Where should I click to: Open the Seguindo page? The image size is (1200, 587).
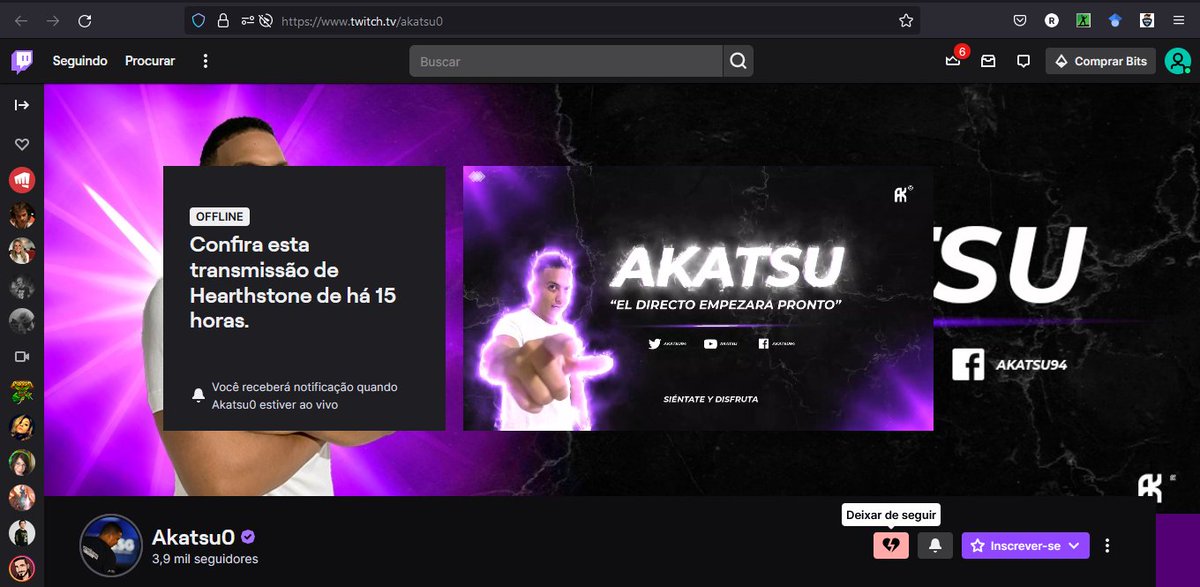pyautogui.click(x=80, y=61)
